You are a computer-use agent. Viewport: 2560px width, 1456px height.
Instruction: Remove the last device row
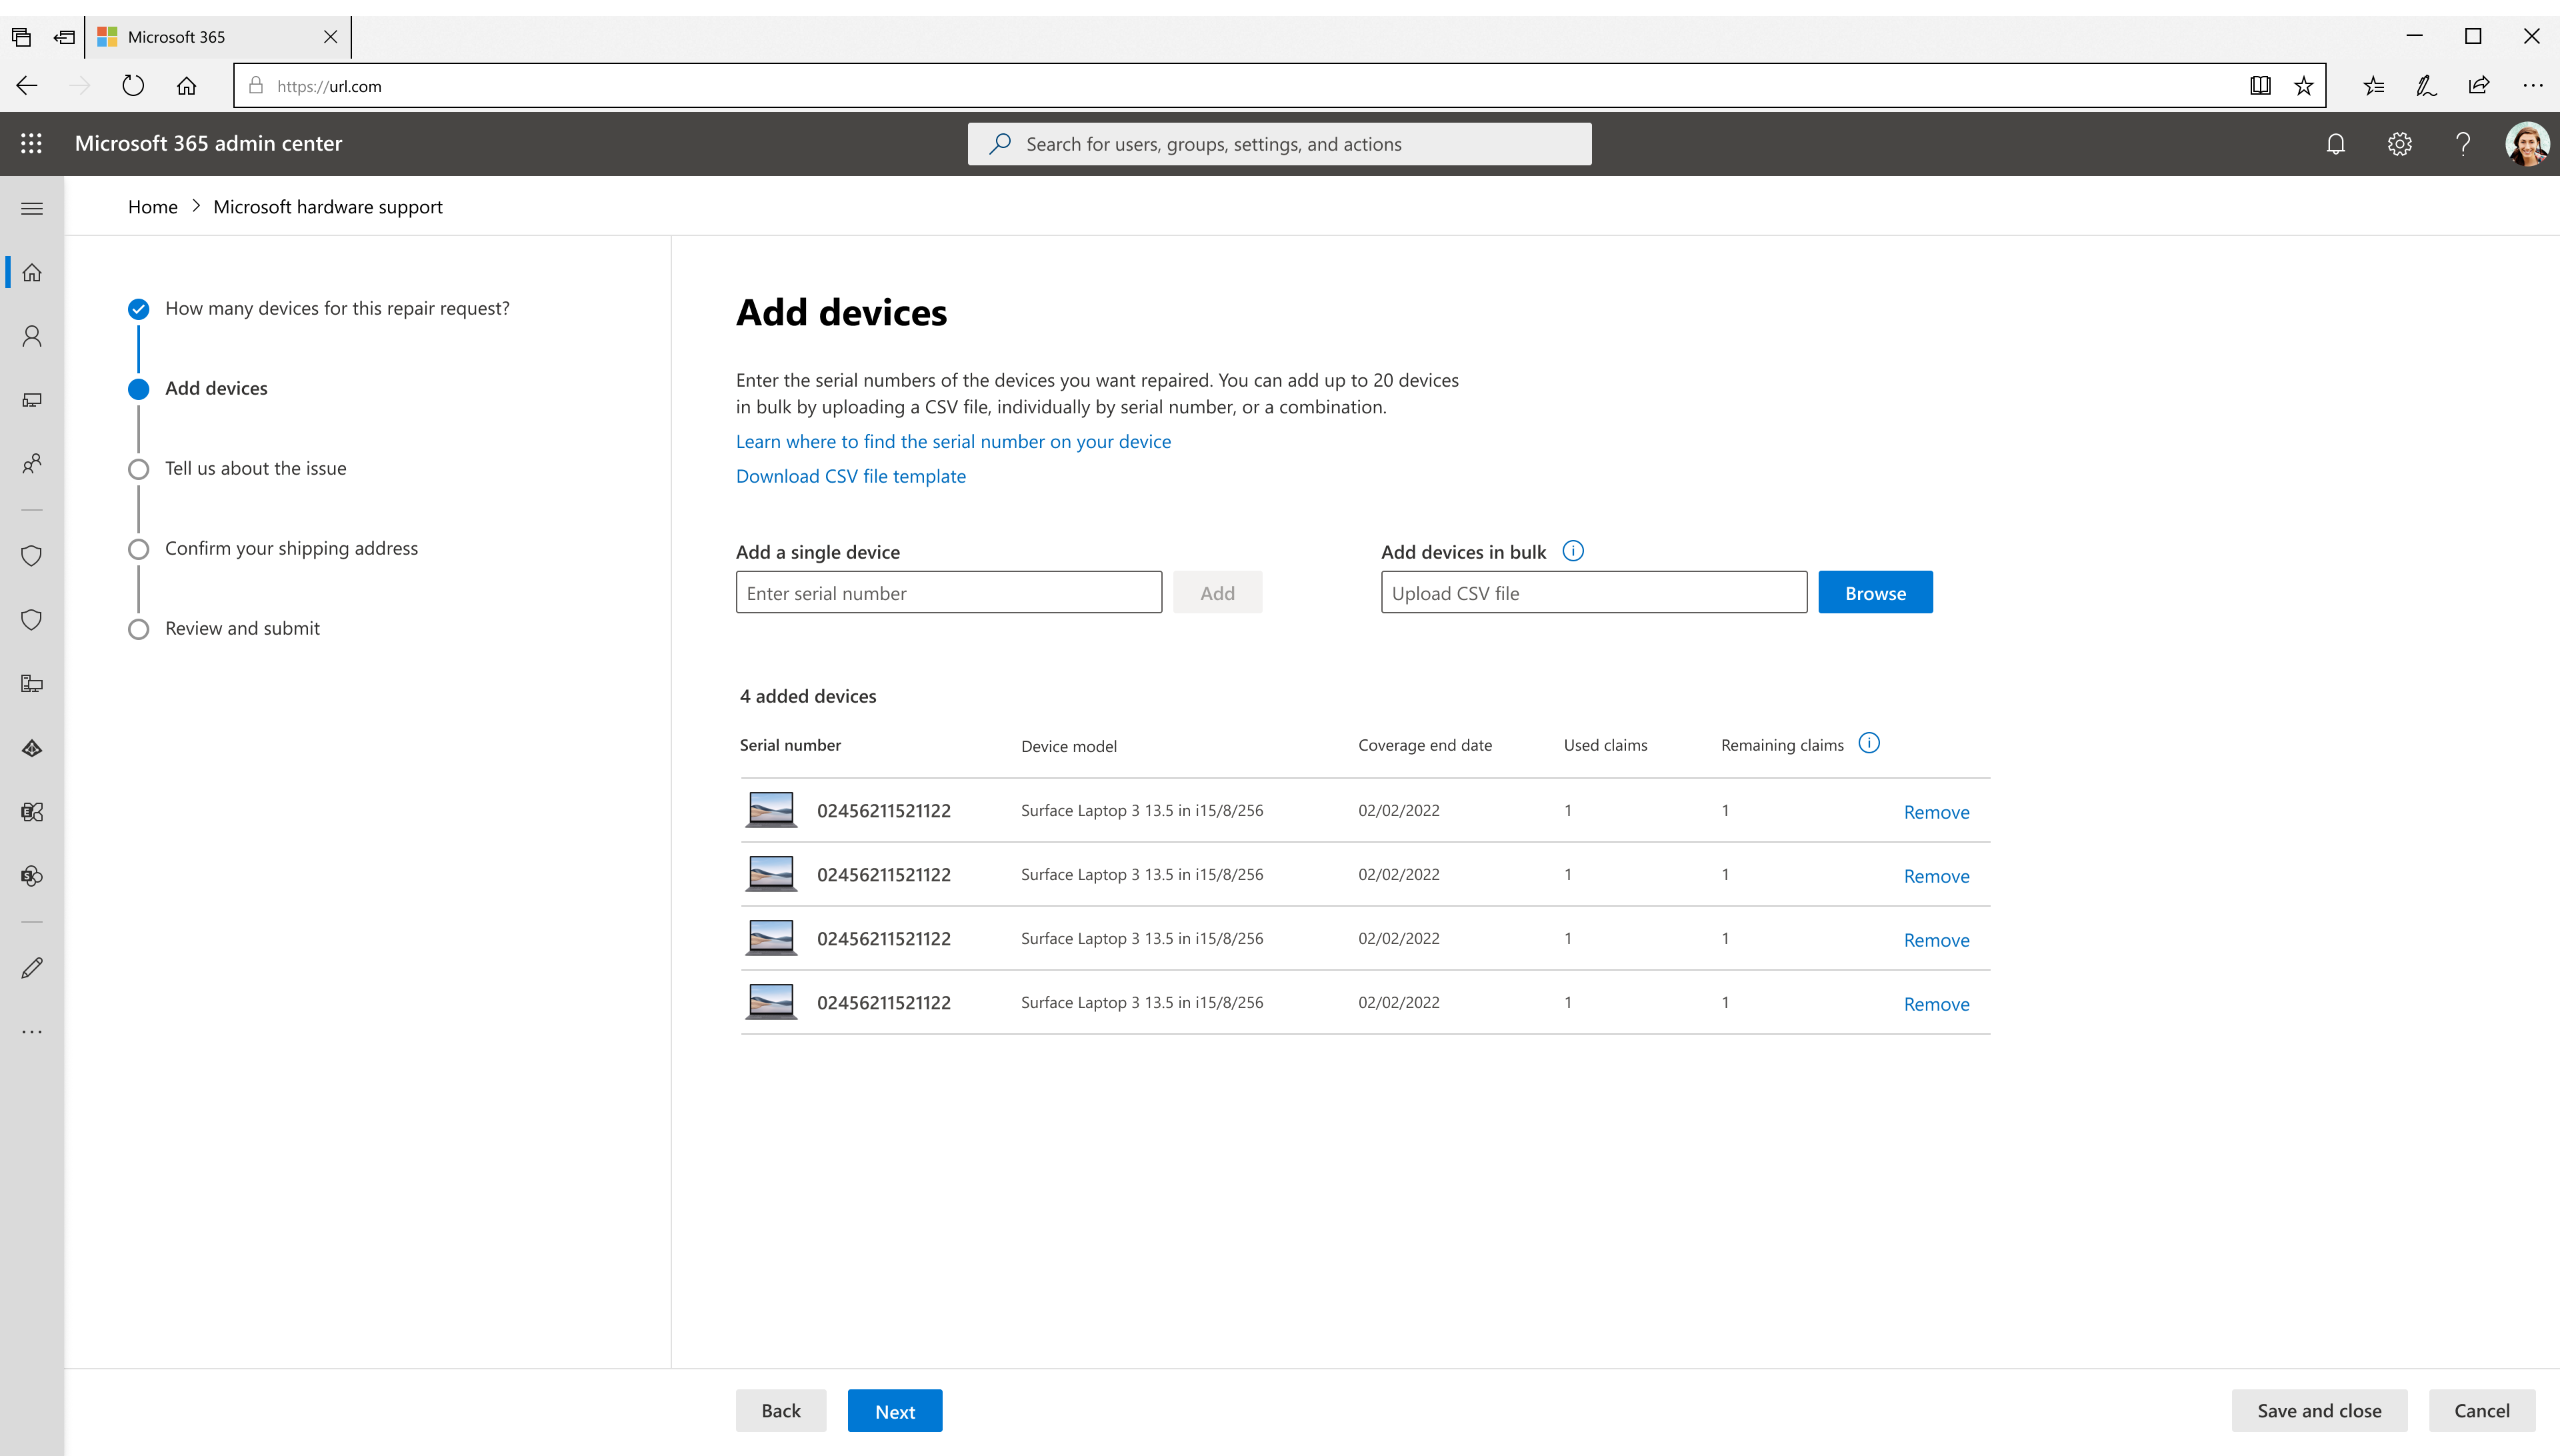(x=1936, y=1004)
